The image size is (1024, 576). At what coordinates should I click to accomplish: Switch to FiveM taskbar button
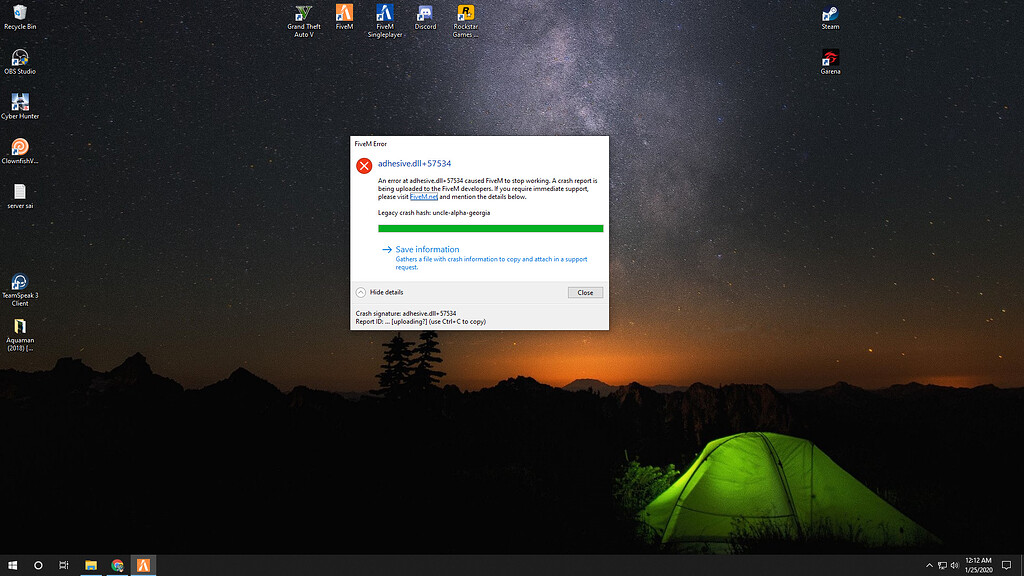click(143, 565)
